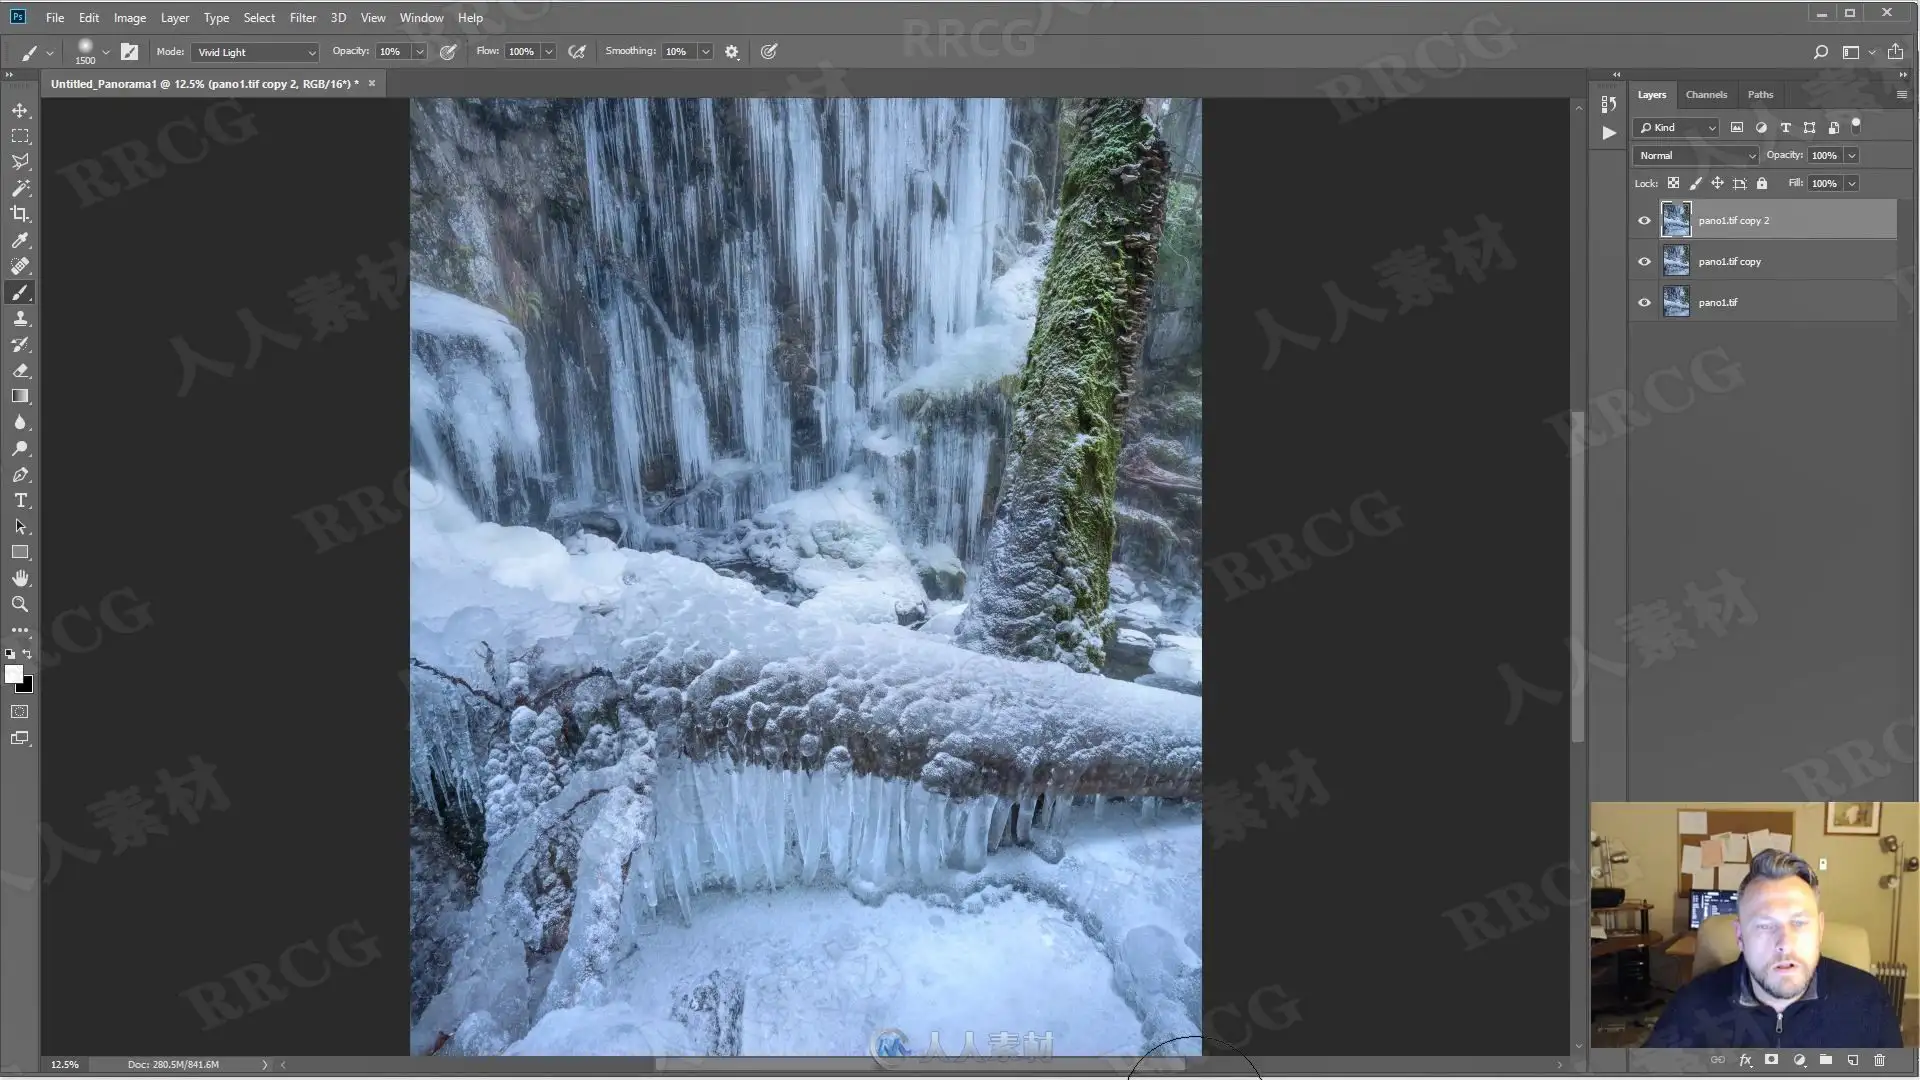Viewport: 1920px width, 1080px height.
Task: Select the Eyedropper tool
Action: (20, 240)
